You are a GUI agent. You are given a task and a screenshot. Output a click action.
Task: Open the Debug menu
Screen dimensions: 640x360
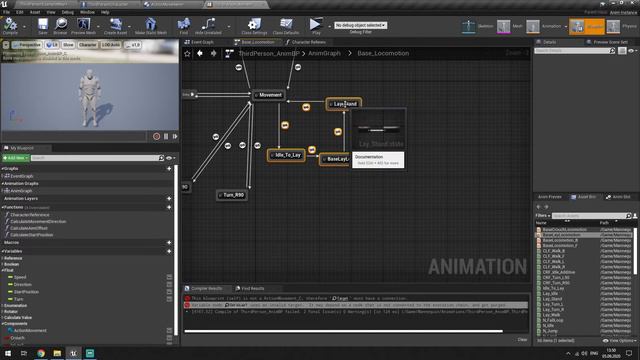click(x=68, y=12)
